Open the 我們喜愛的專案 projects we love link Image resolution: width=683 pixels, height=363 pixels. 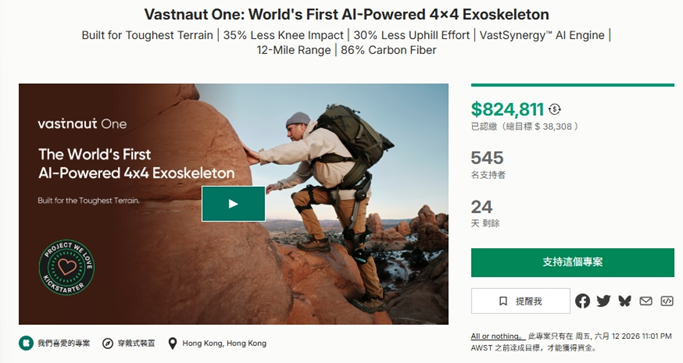pyautogui.click(x=64, y=343)
